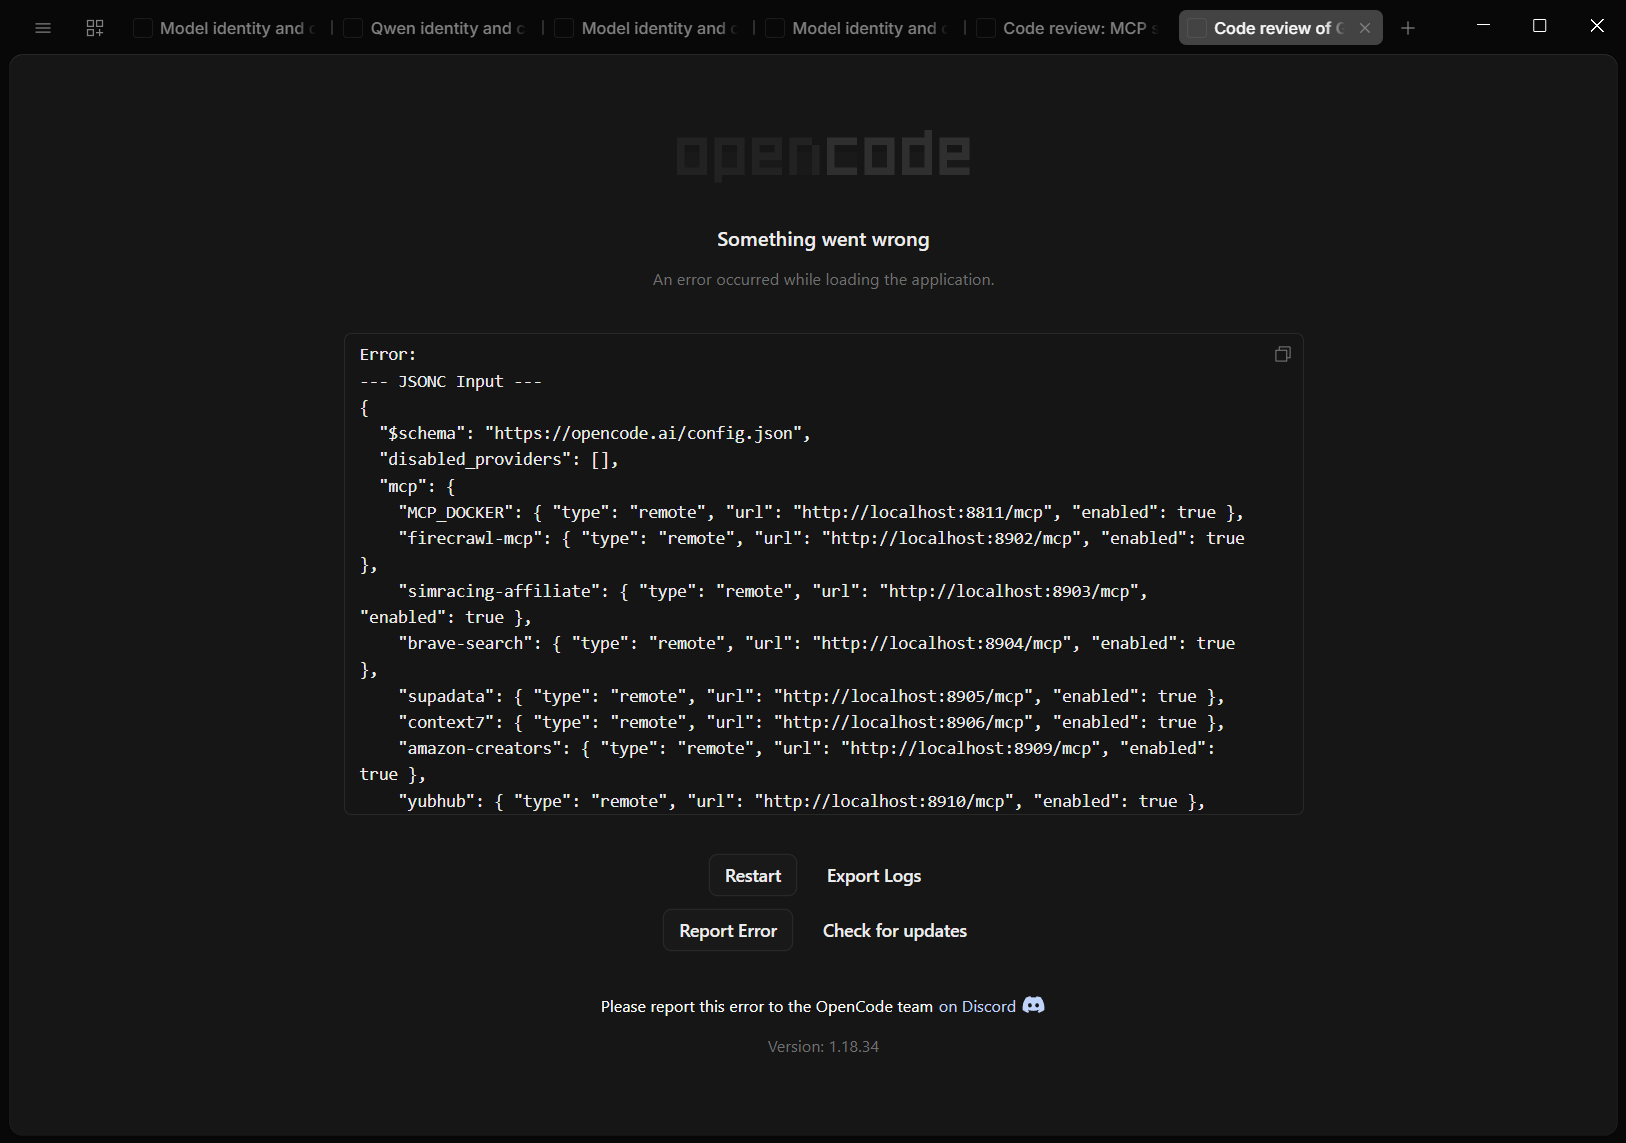Click the '"context7"' entry line
This screenshot has height=1143, width=1626.
point(811,722)
